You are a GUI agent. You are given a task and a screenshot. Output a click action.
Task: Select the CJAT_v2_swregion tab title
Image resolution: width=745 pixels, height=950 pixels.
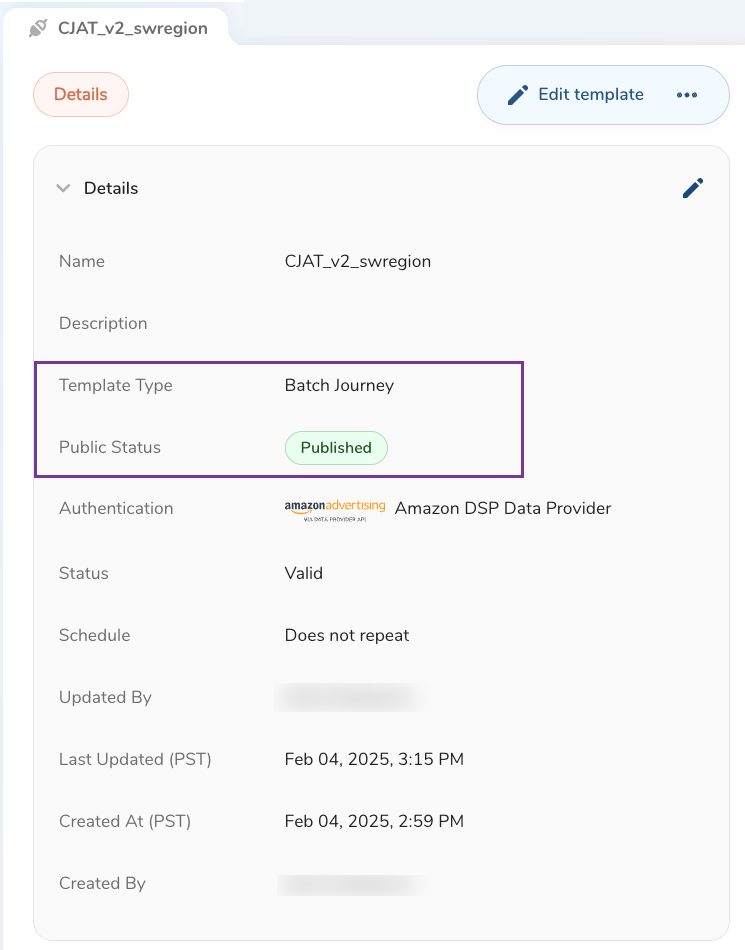pos(132,28)
